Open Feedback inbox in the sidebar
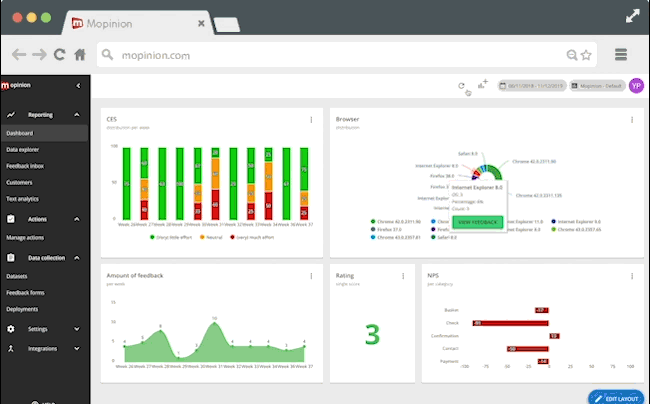 click(x=25, y=166)
